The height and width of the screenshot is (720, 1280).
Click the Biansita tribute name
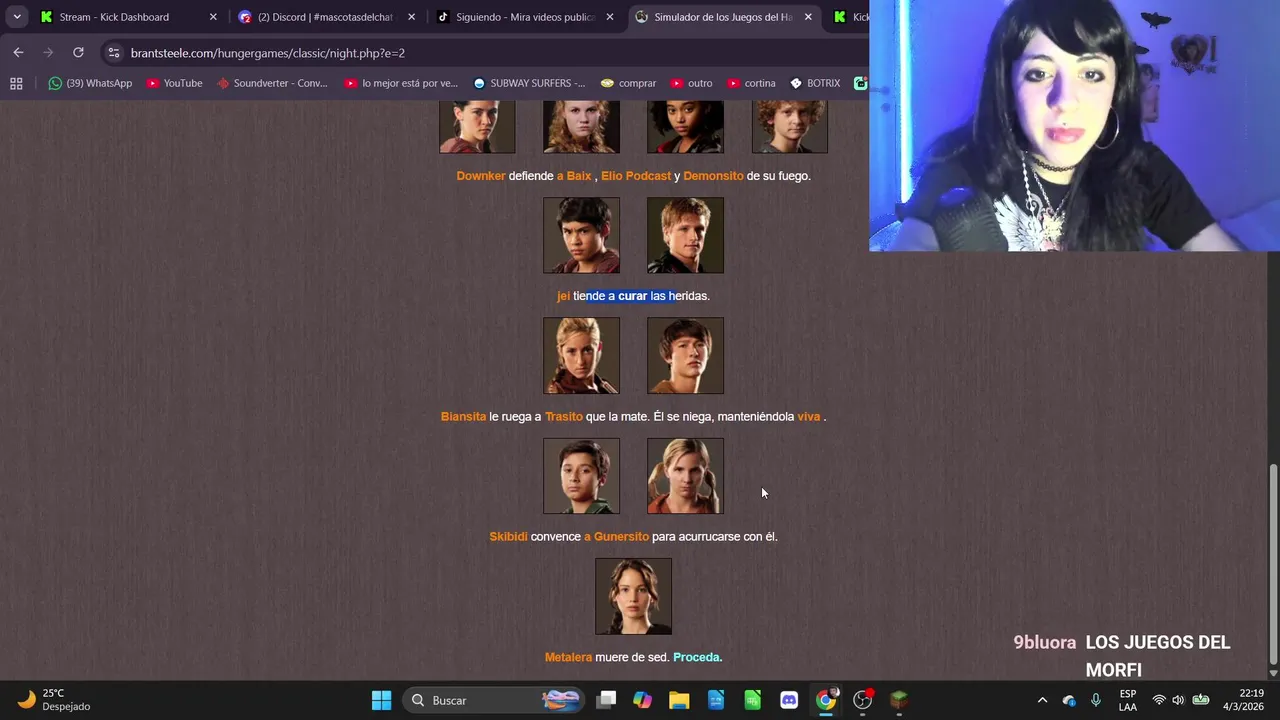pos(463,417)
